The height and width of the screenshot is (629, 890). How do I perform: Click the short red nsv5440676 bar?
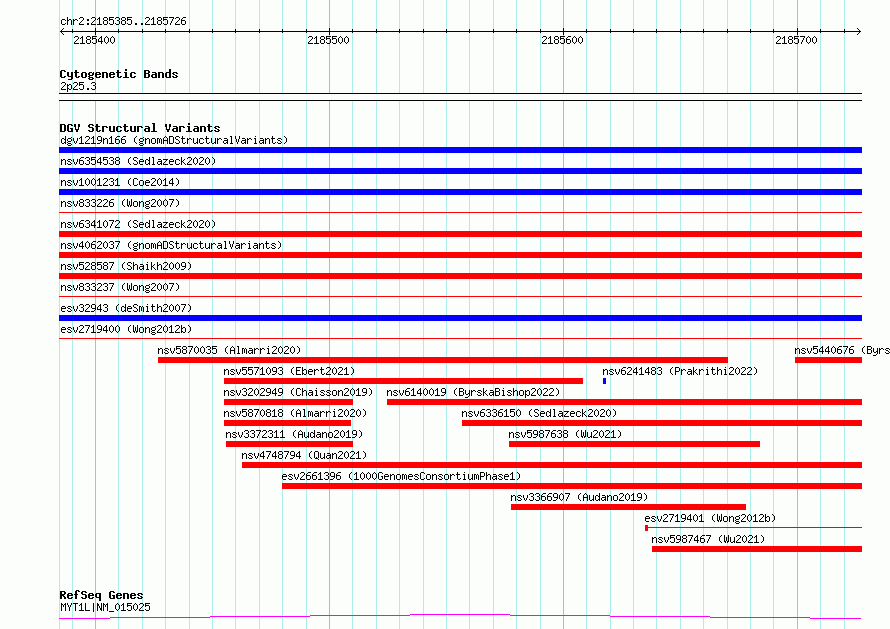[x=828, y=360]
